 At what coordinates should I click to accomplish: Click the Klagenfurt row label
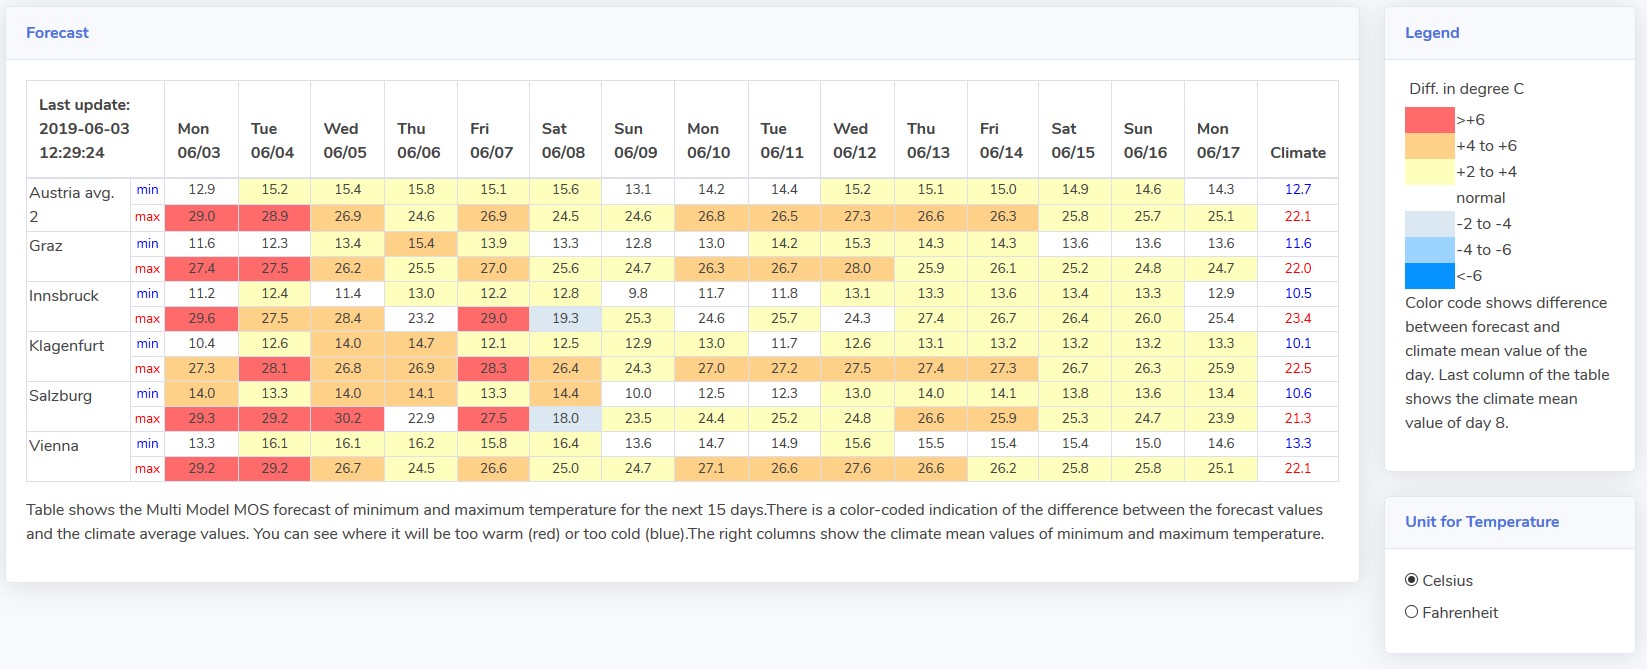coord(66,346)
